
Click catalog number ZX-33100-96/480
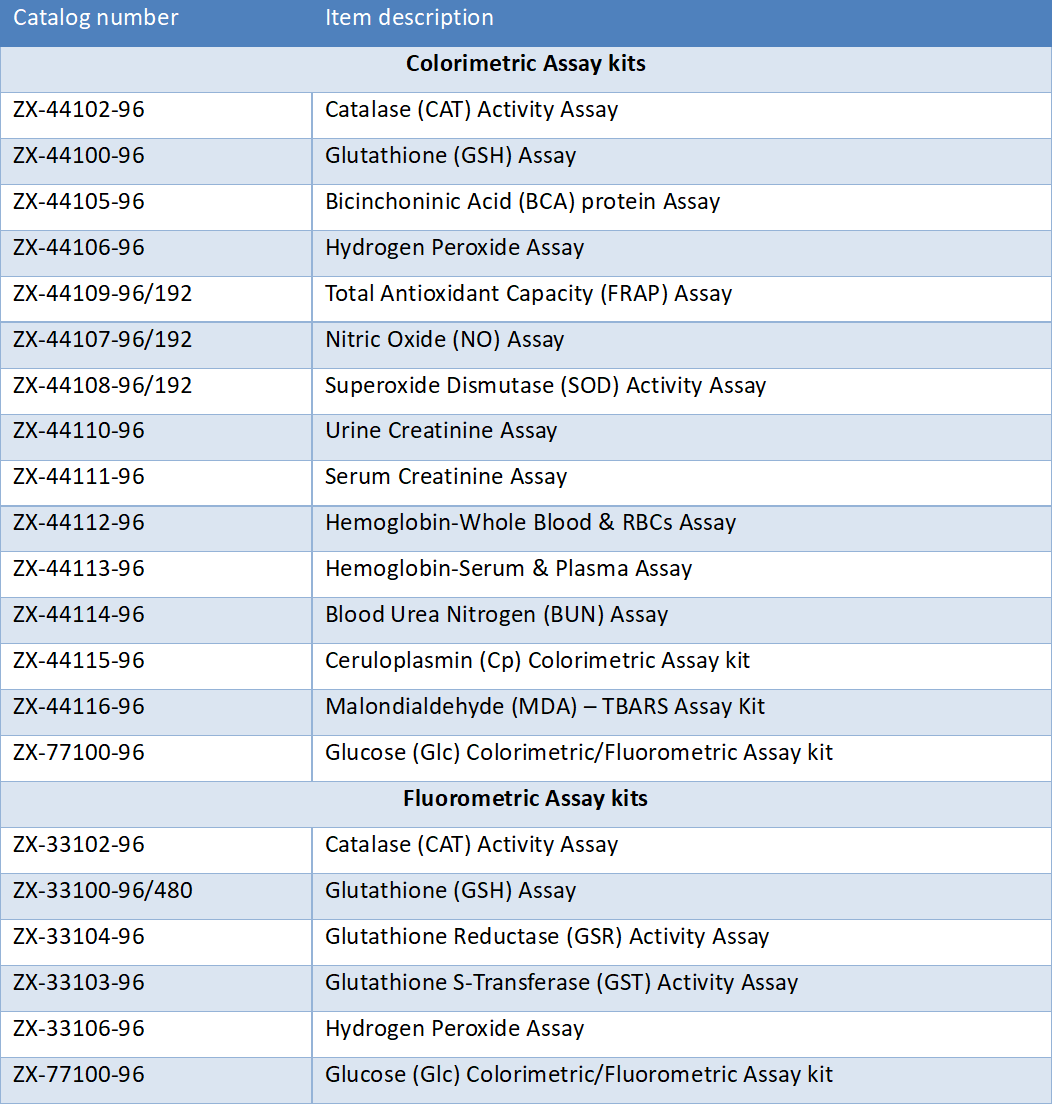point(103,891)
